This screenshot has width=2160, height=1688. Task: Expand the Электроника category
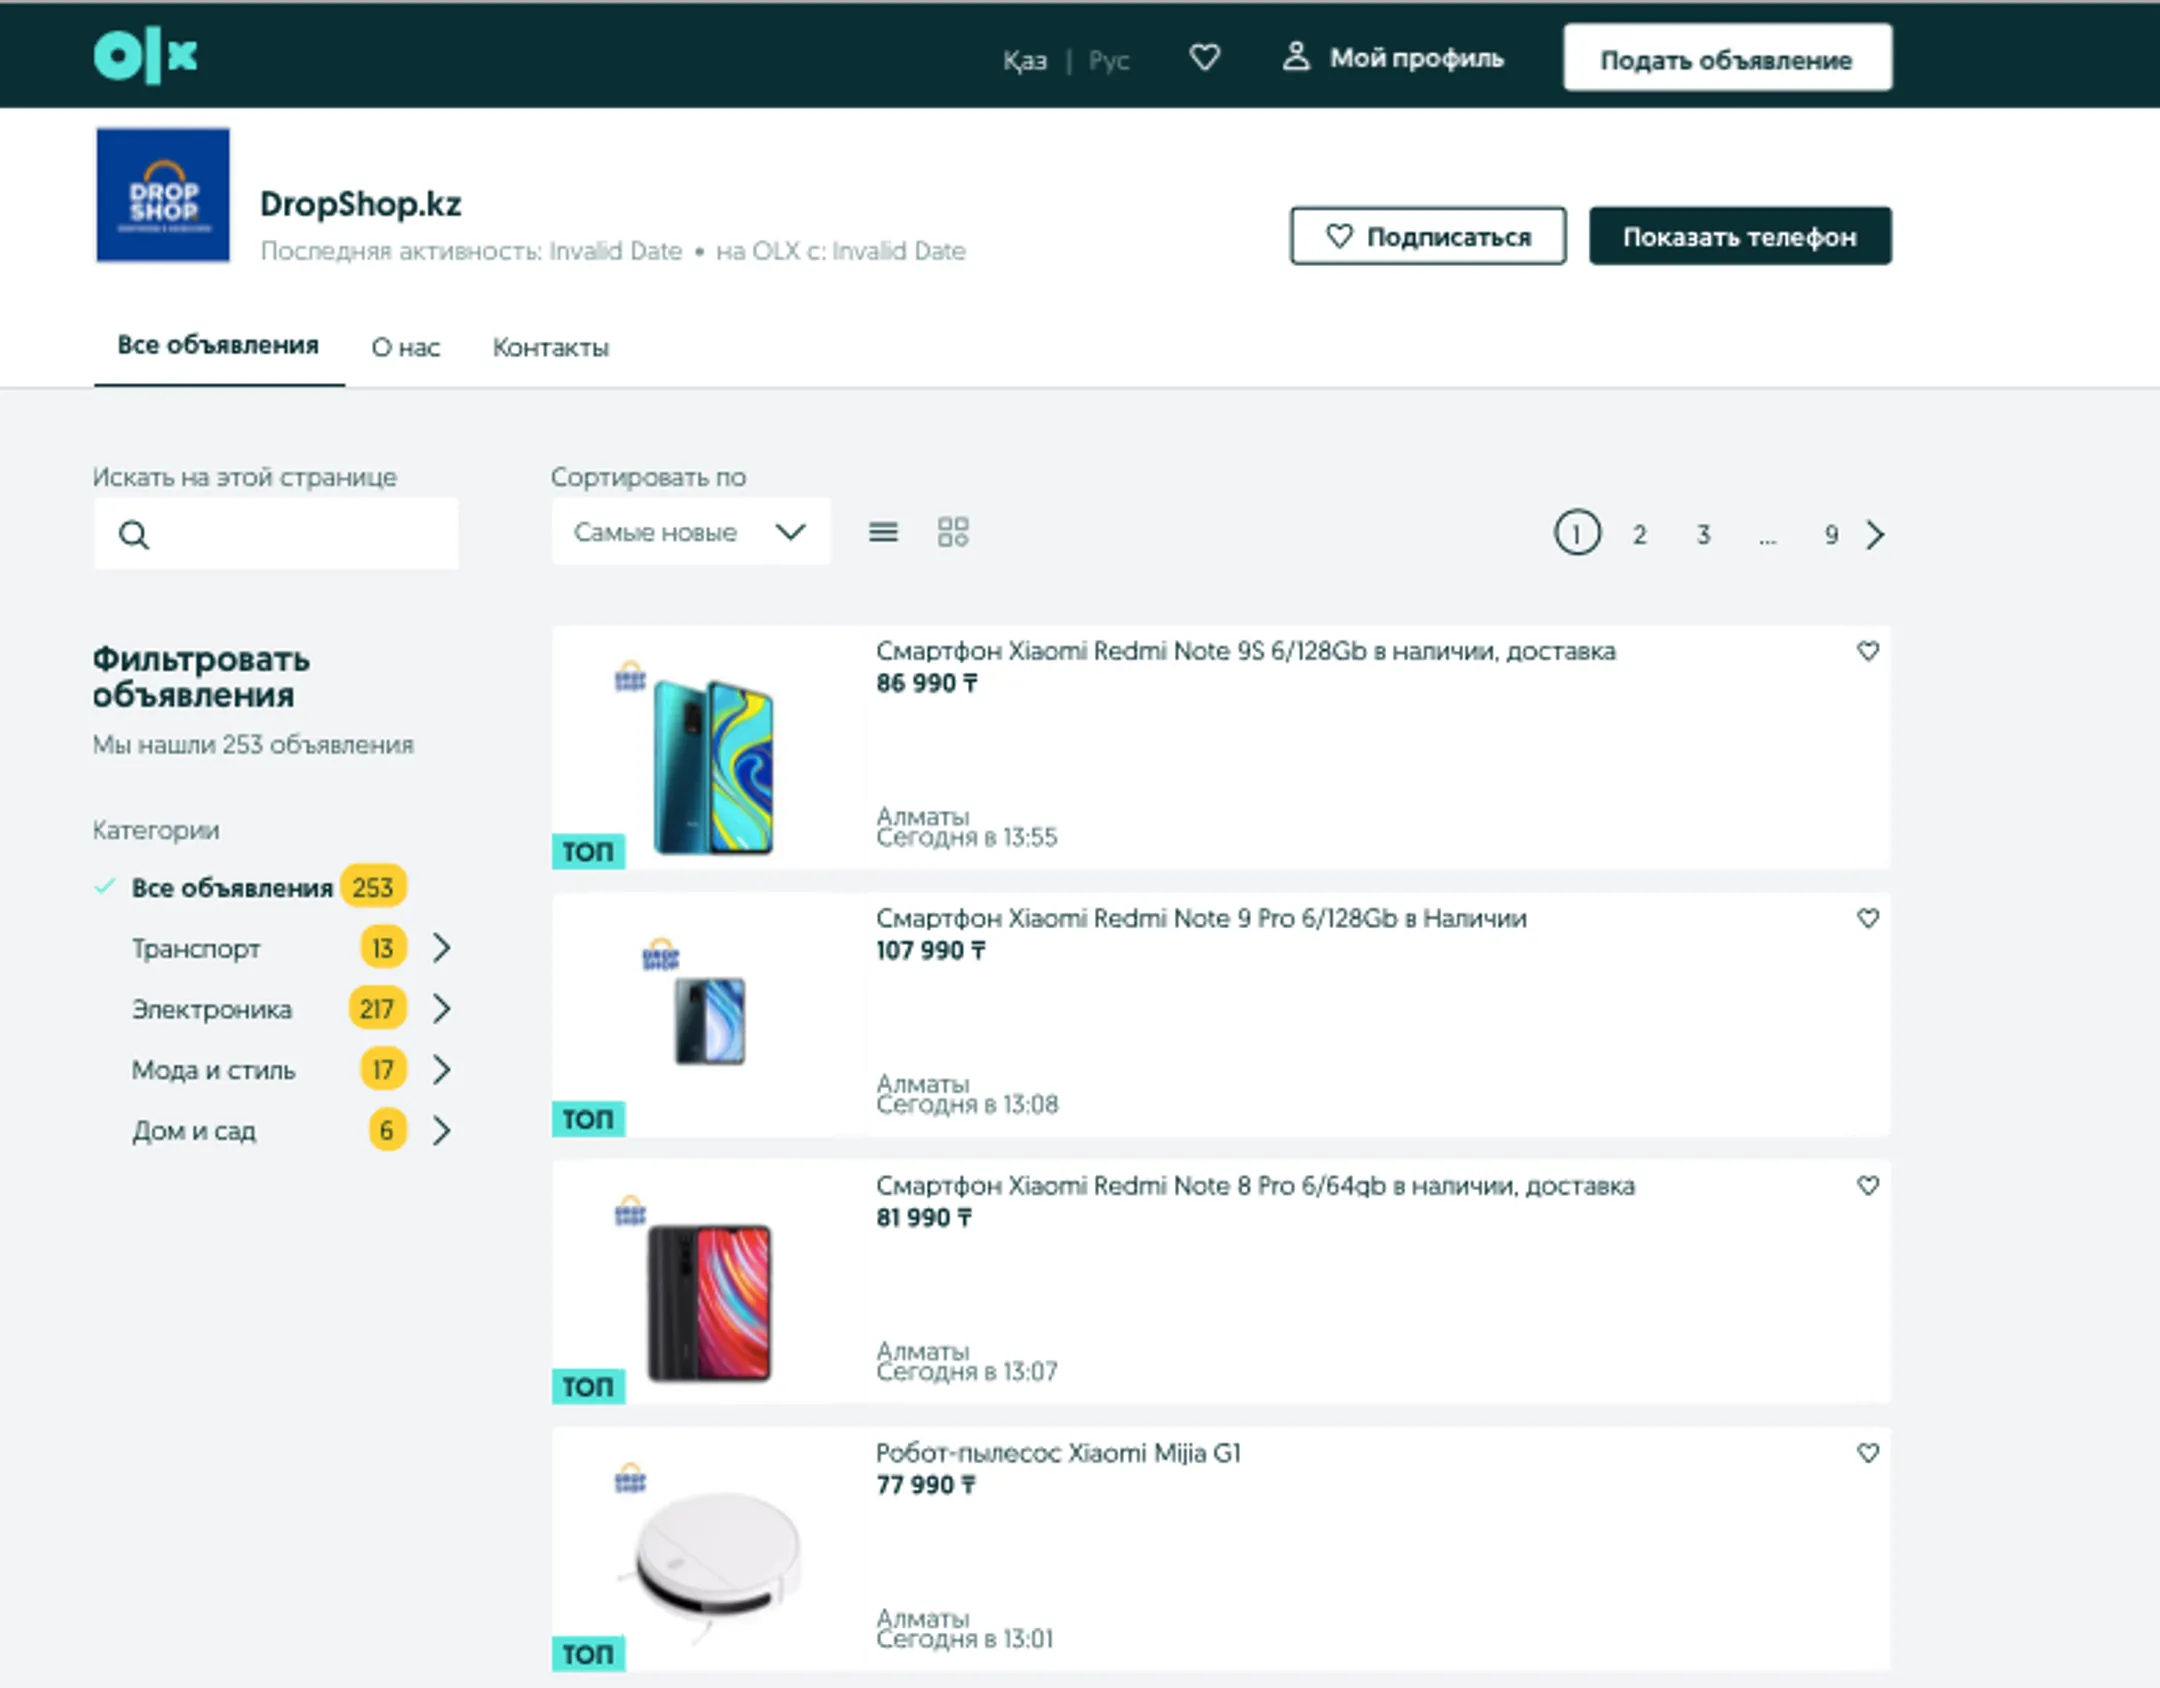(441, 1009)
